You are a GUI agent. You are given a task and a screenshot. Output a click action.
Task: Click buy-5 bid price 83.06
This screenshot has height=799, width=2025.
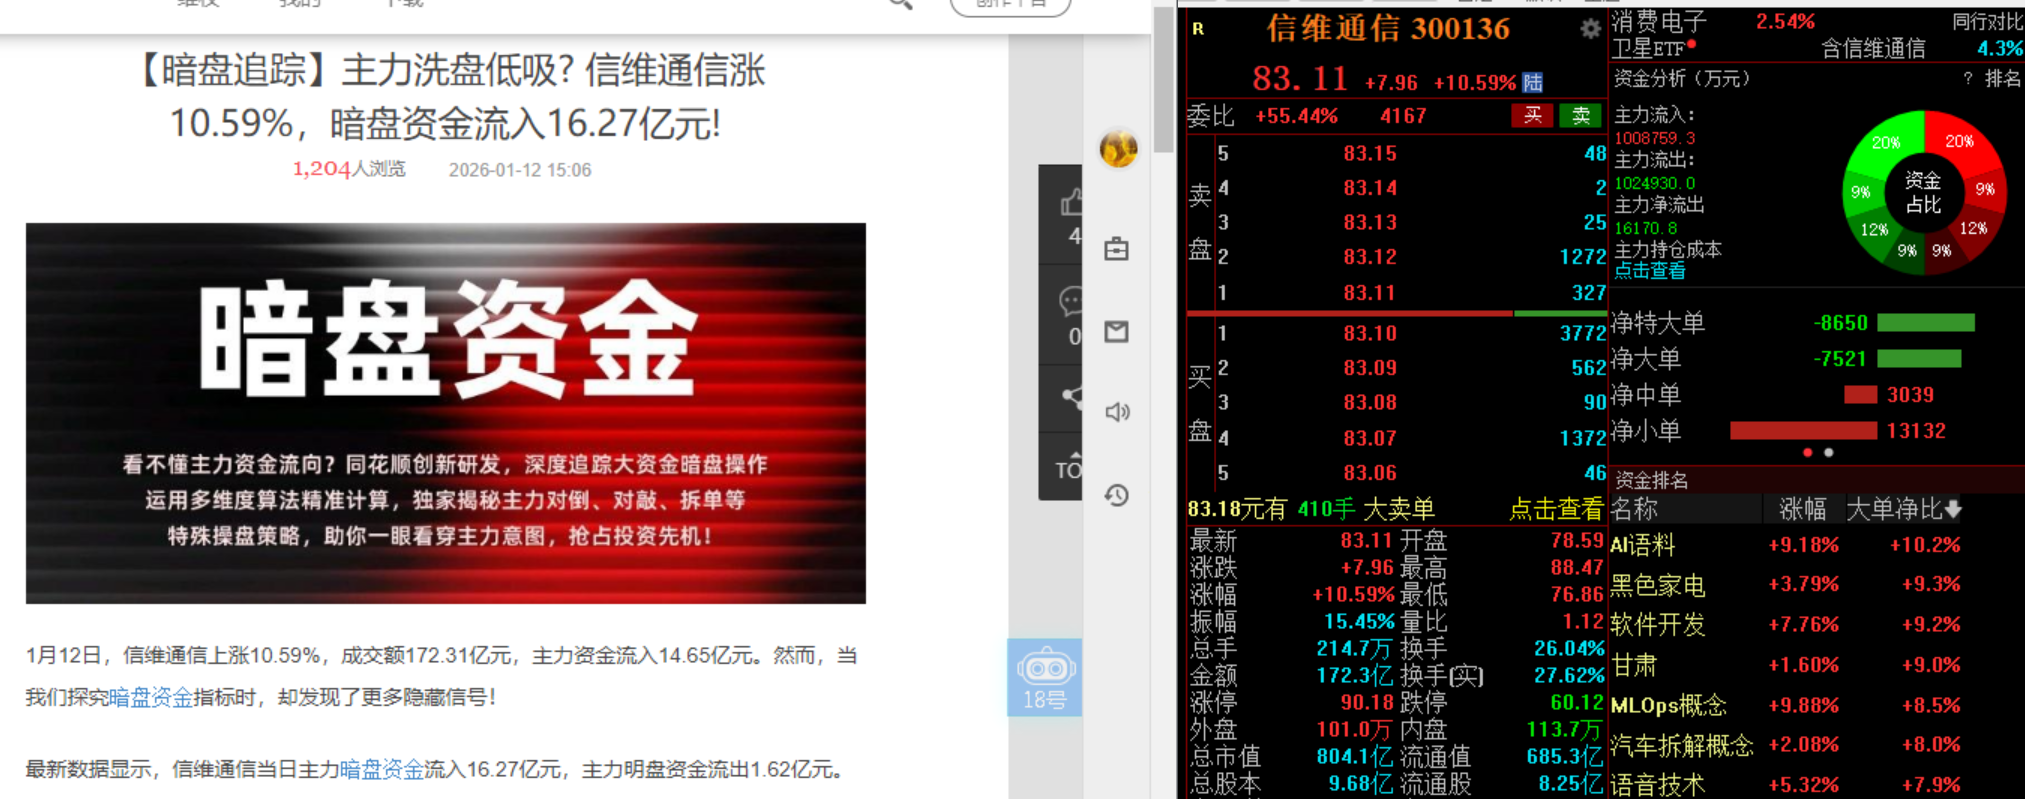1369,473
